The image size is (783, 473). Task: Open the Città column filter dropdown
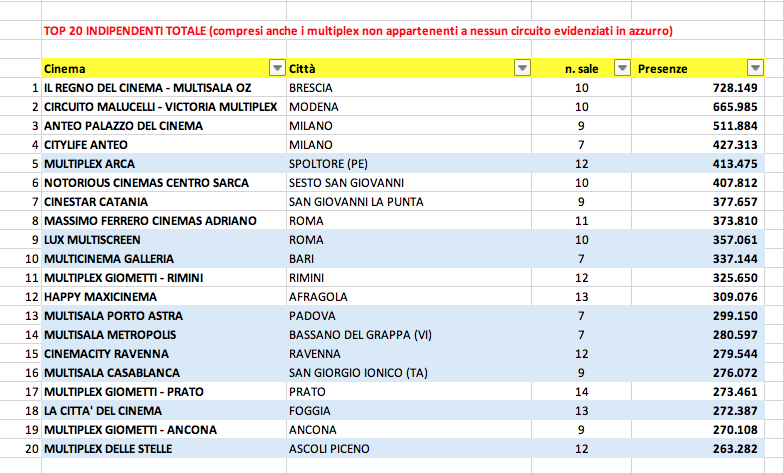[522, 67]
